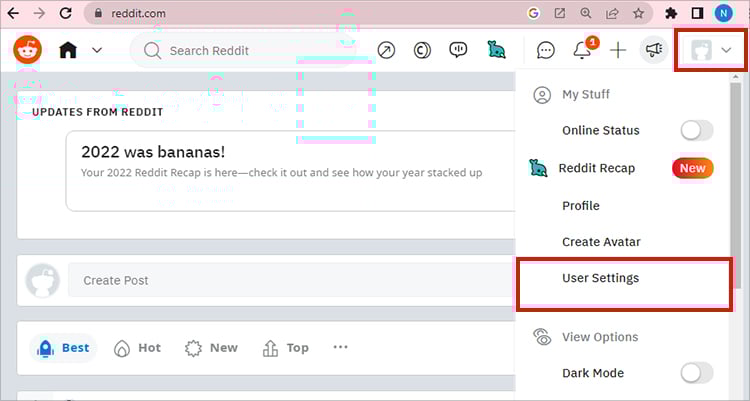
Task: Sort feed by Hot
Action: [138, 348]
